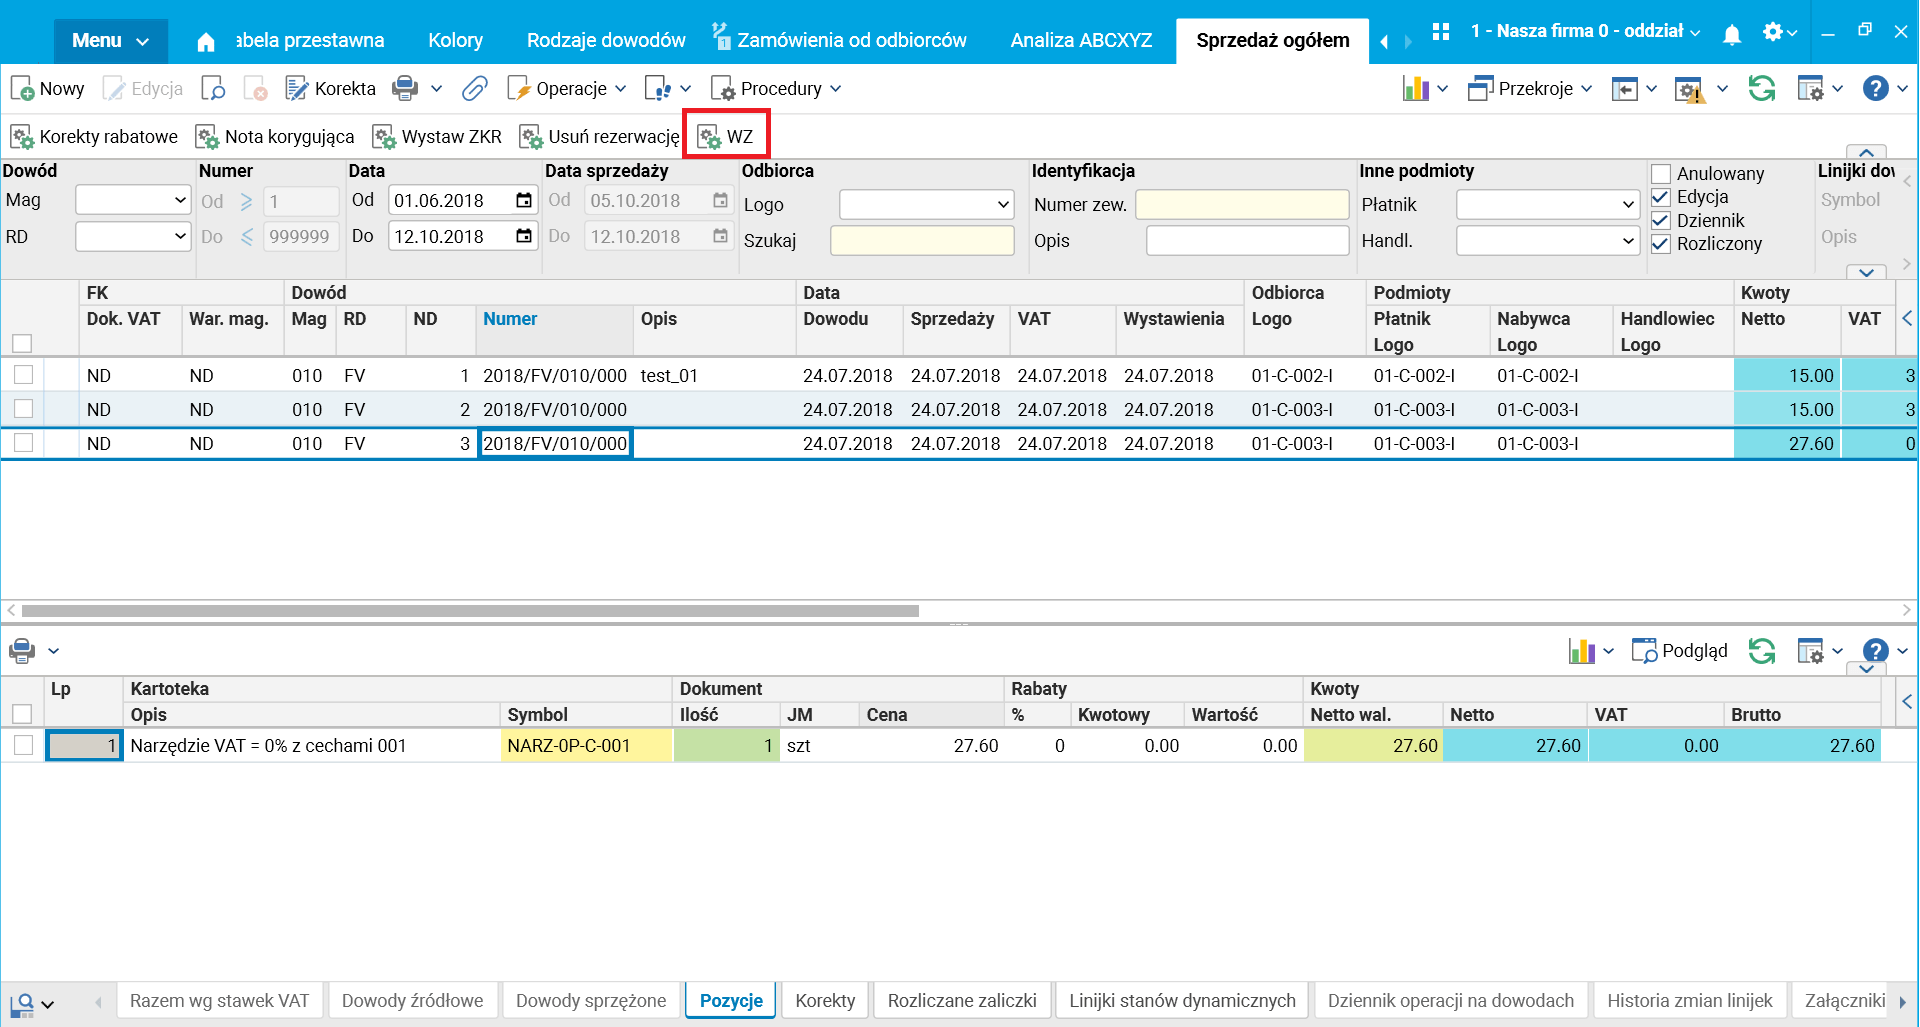The image size is (1920, 1027).
Task: Open the Dowody źródłowe bottom tab
Action: pyautogui.click(x=412, y=1000)
